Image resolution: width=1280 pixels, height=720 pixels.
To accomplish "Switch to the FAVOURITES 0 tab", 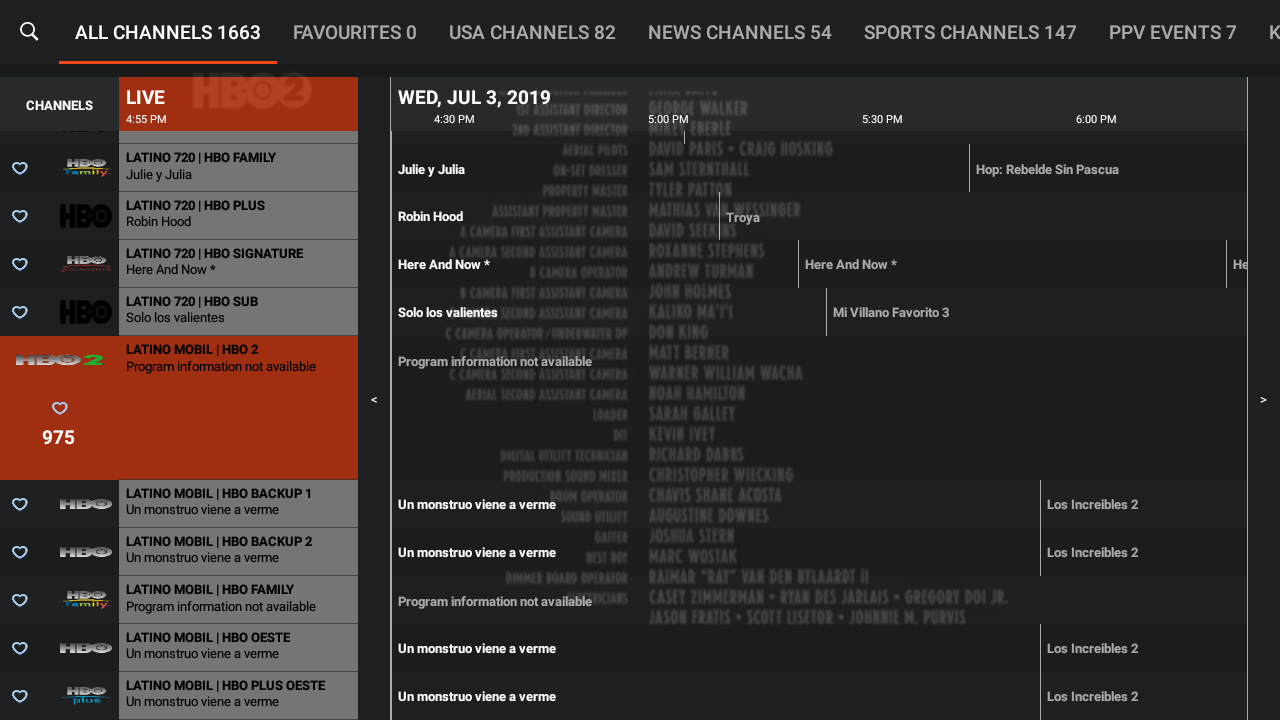I will click(x=354, y=32).
